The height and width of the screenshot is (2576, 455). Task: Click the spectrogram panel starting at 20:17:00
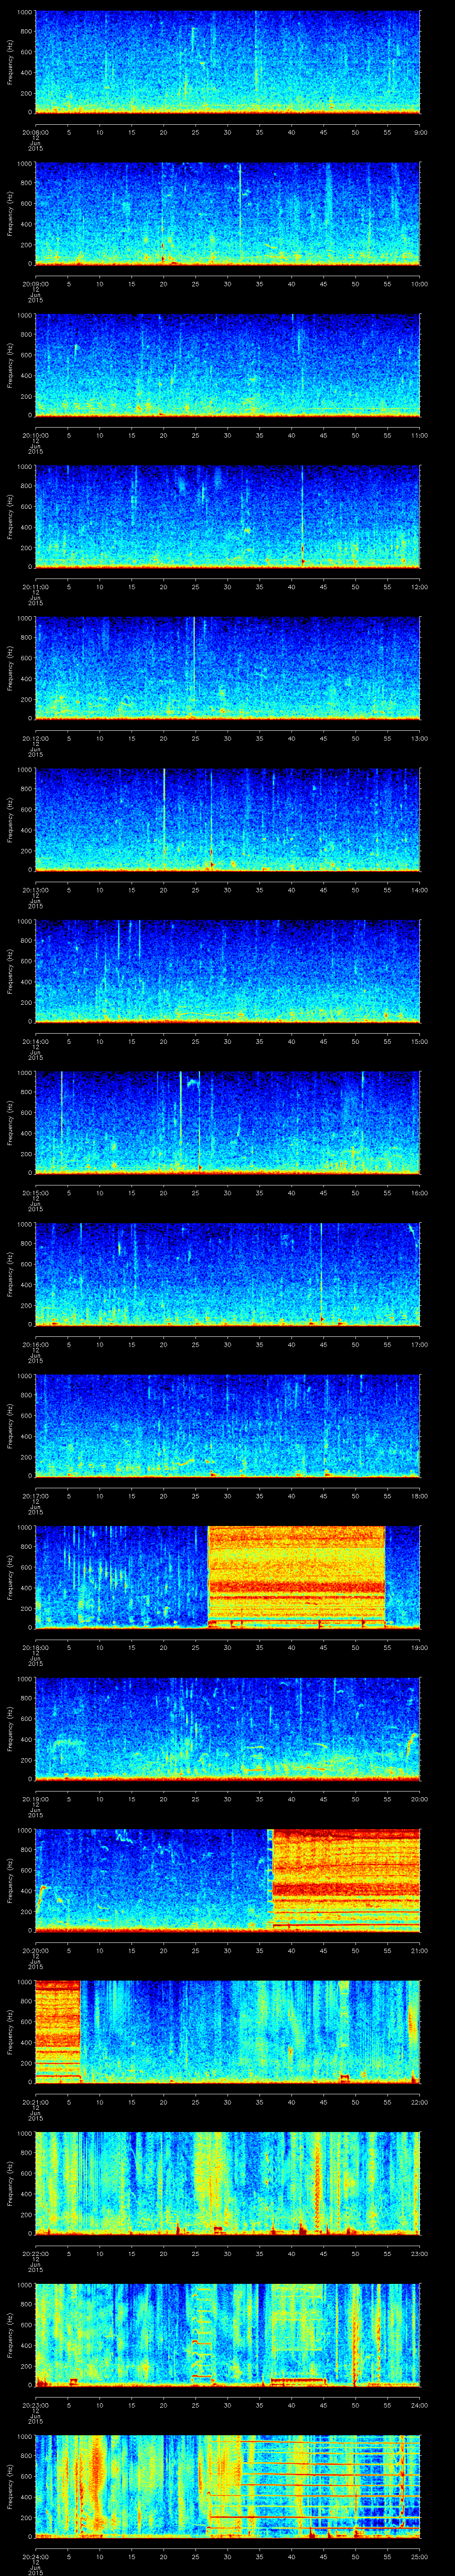click(228, 1426)
